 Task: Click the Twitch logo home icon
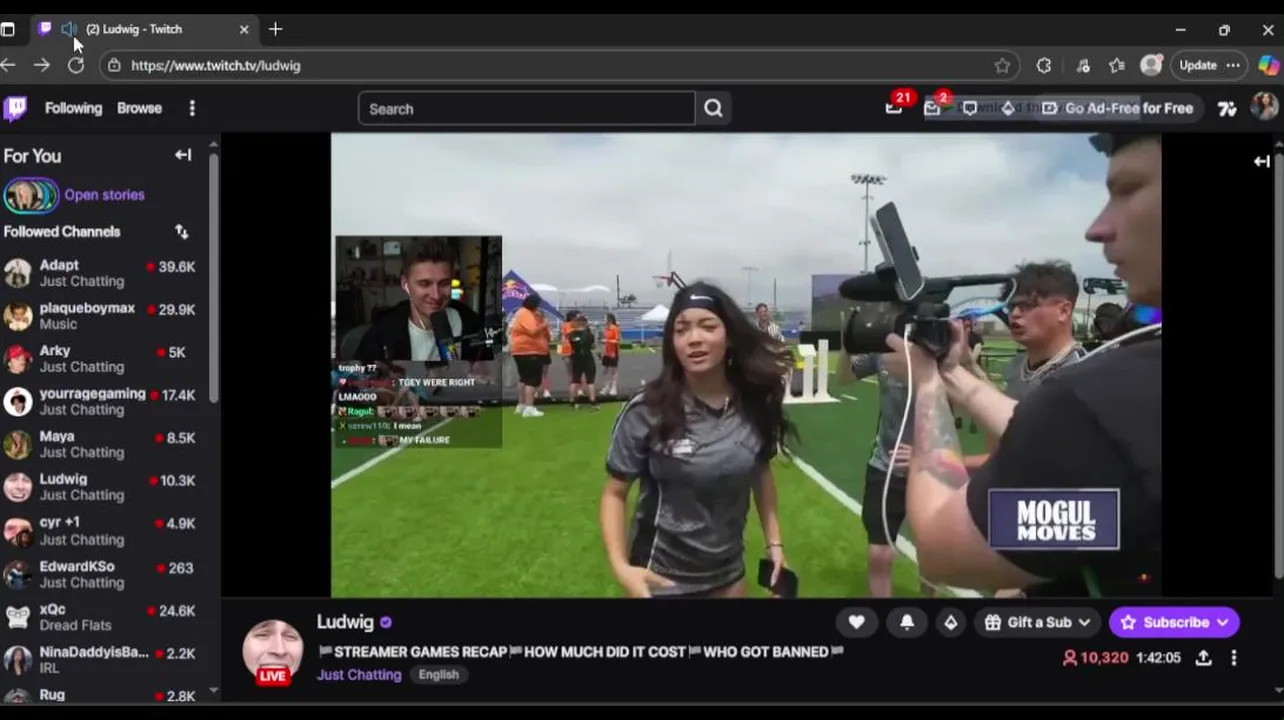pos(15,108)
